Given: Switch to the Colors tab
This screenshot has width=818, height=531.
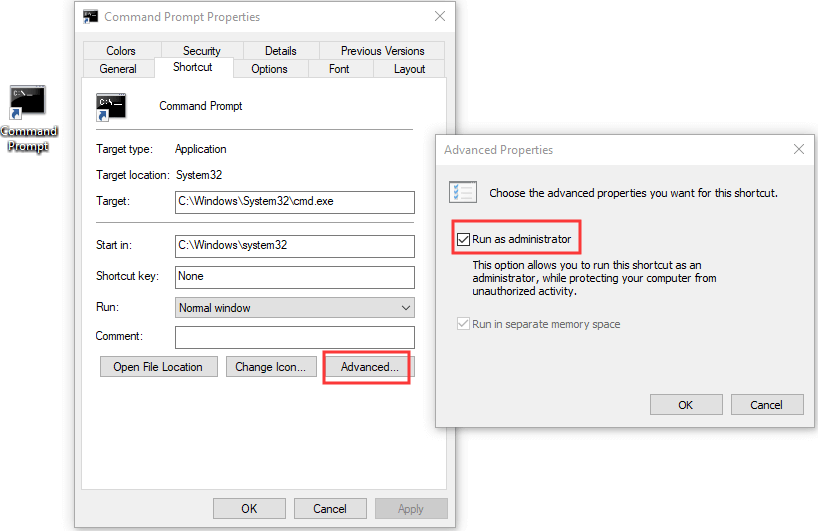Looking at the screenshot, I should [121, 51].
